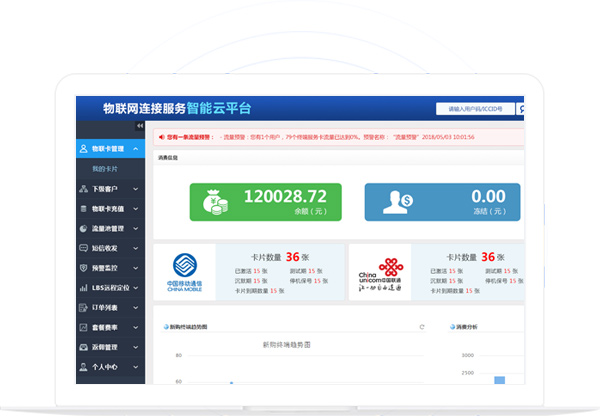Click the money bag balance icon

(216, 201)
